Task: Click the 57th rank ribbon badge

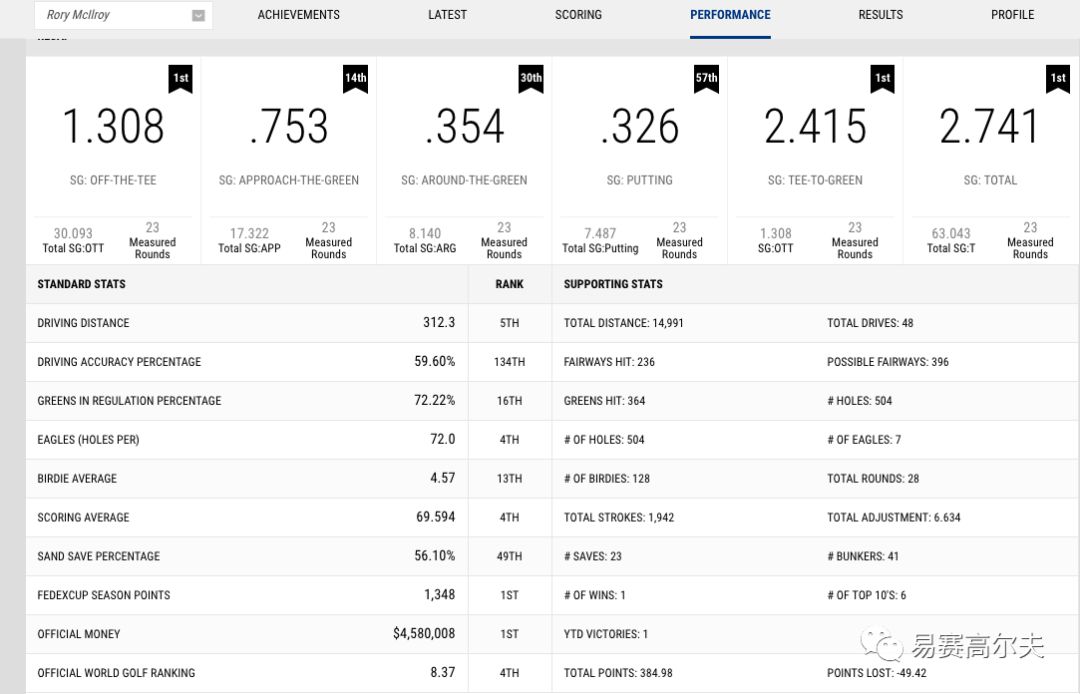Action: point(706,78)
